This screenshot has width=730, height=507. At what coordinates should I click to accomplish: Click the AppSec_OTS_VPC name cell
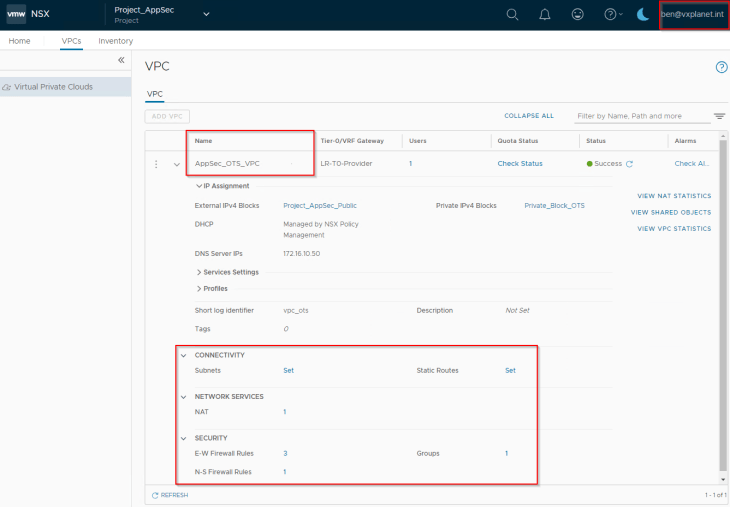[227, 163]
